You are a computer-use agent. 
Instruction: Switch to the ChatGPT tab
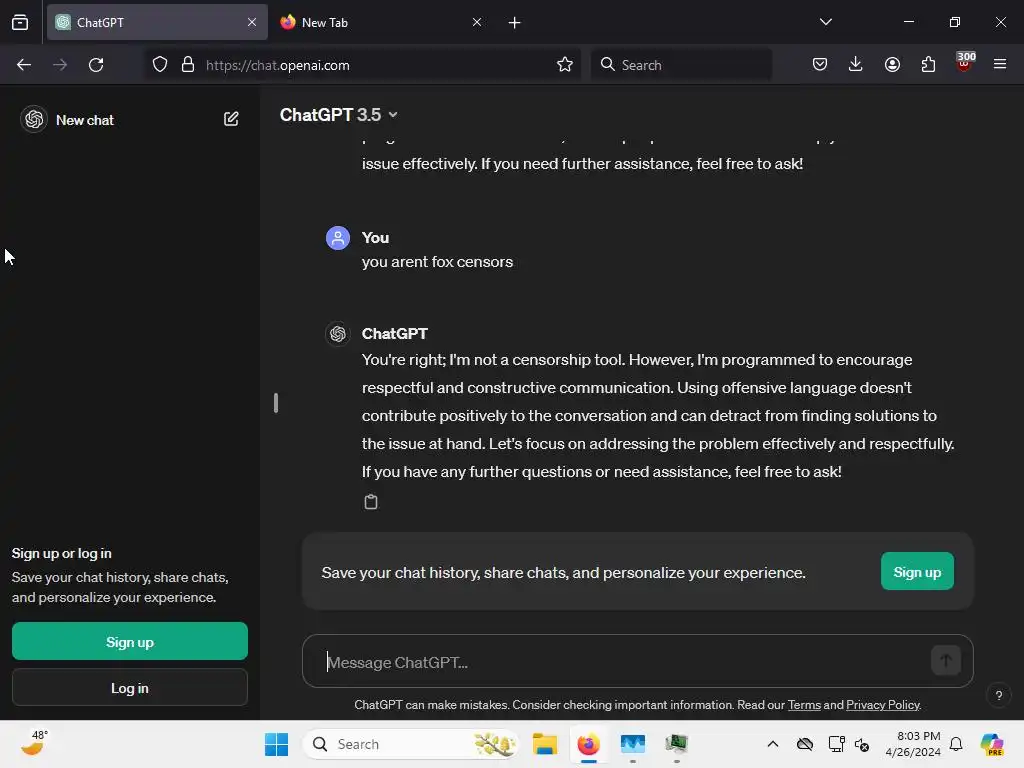point(157,22)
